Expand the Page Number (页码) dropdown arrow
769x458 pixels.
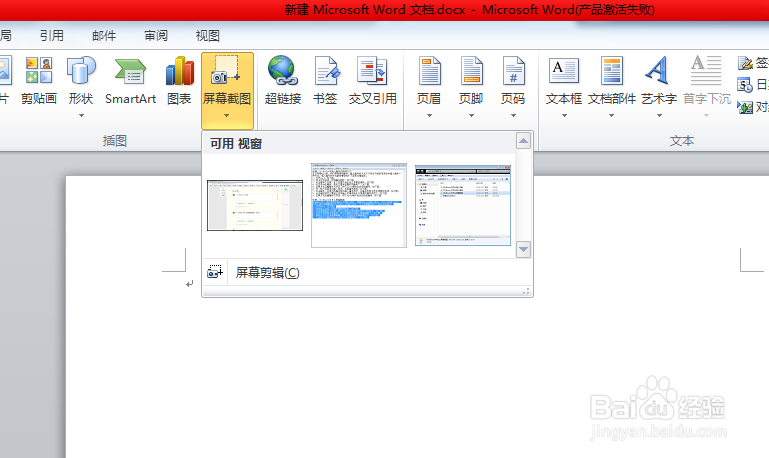point(513,116)
